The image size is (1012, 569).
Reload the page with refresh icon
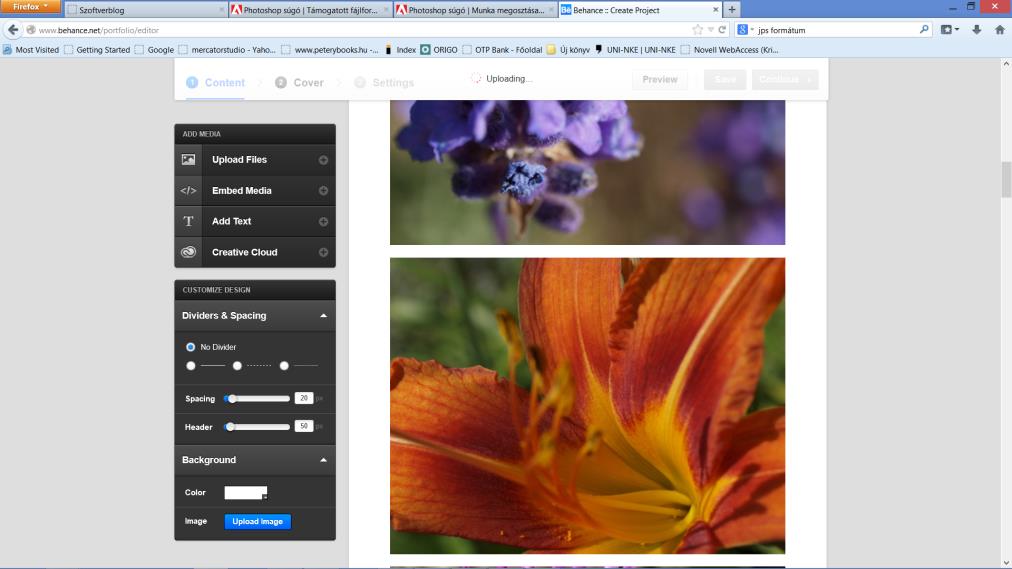pos(722,30)
